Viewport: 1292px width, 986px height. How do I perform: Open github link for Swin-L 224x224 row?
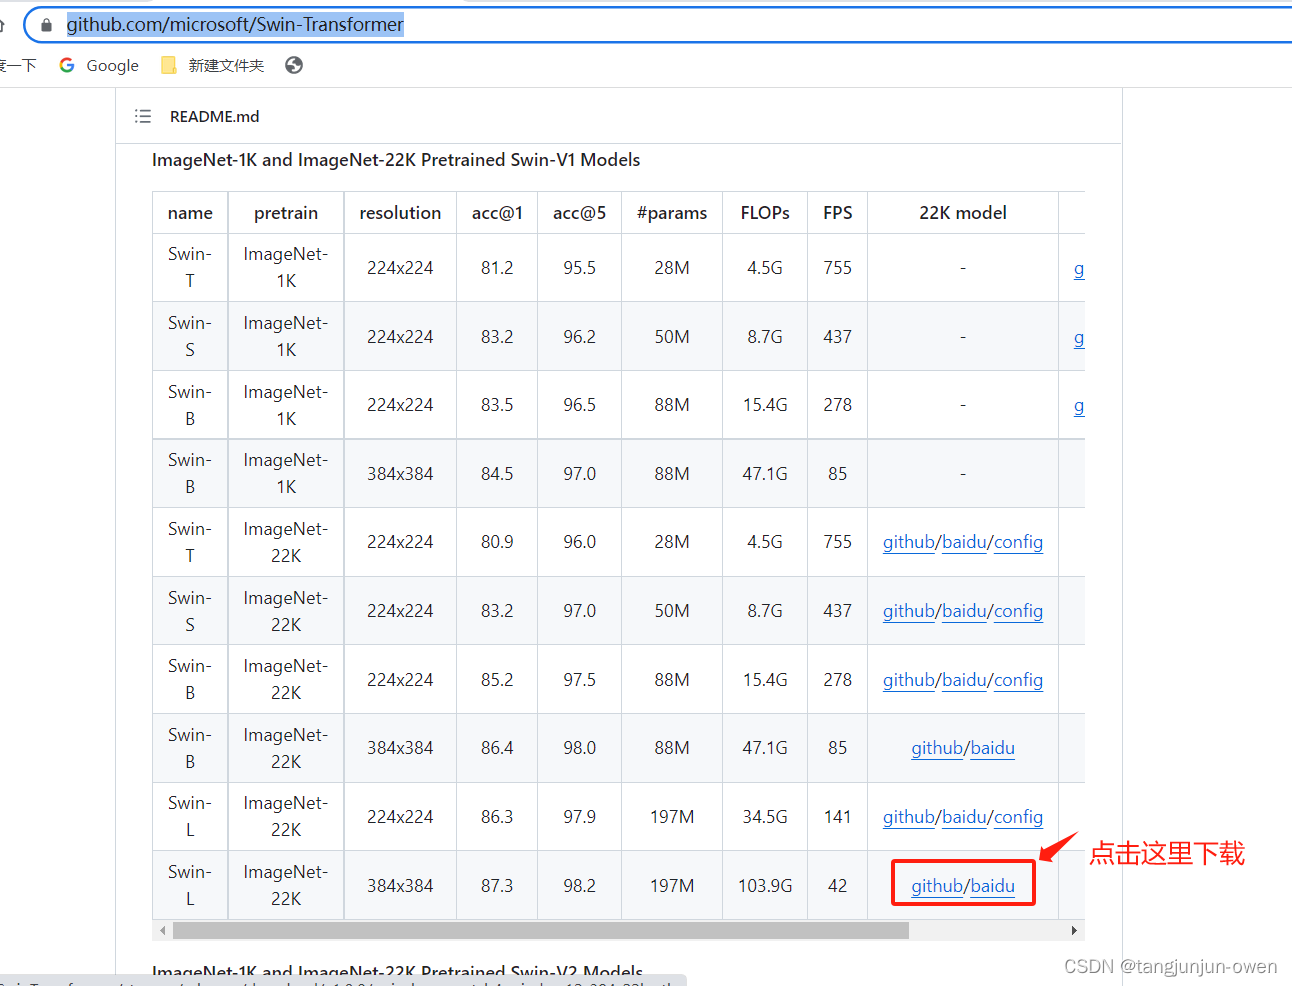[x=909, y=817]
